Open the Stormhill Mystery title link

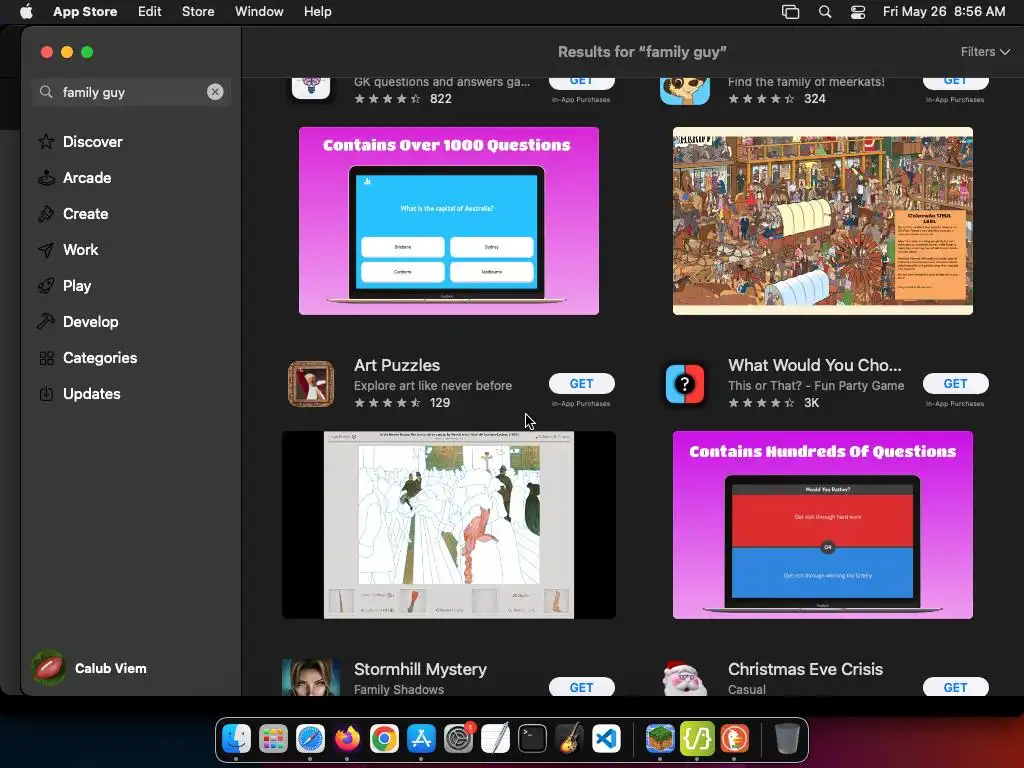[420, 669]
